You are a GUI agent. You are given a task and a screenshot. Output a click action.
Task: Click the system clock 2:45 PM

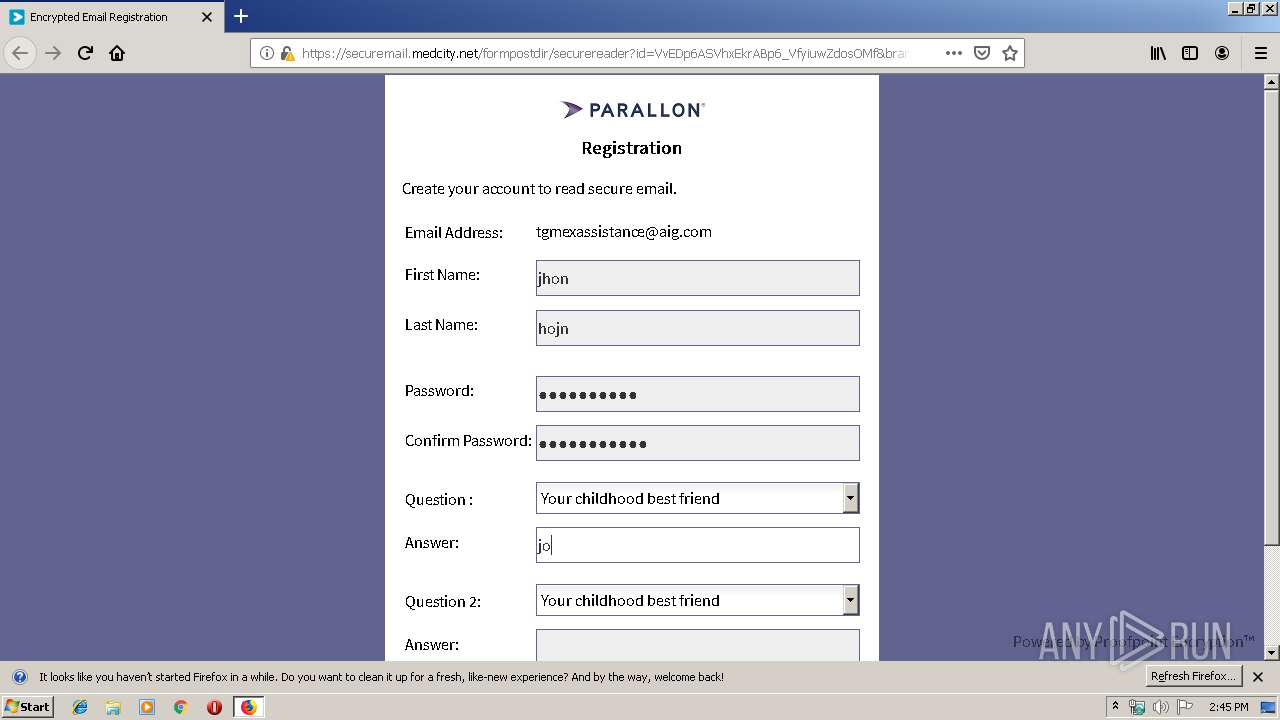[x=1229, y=707]
